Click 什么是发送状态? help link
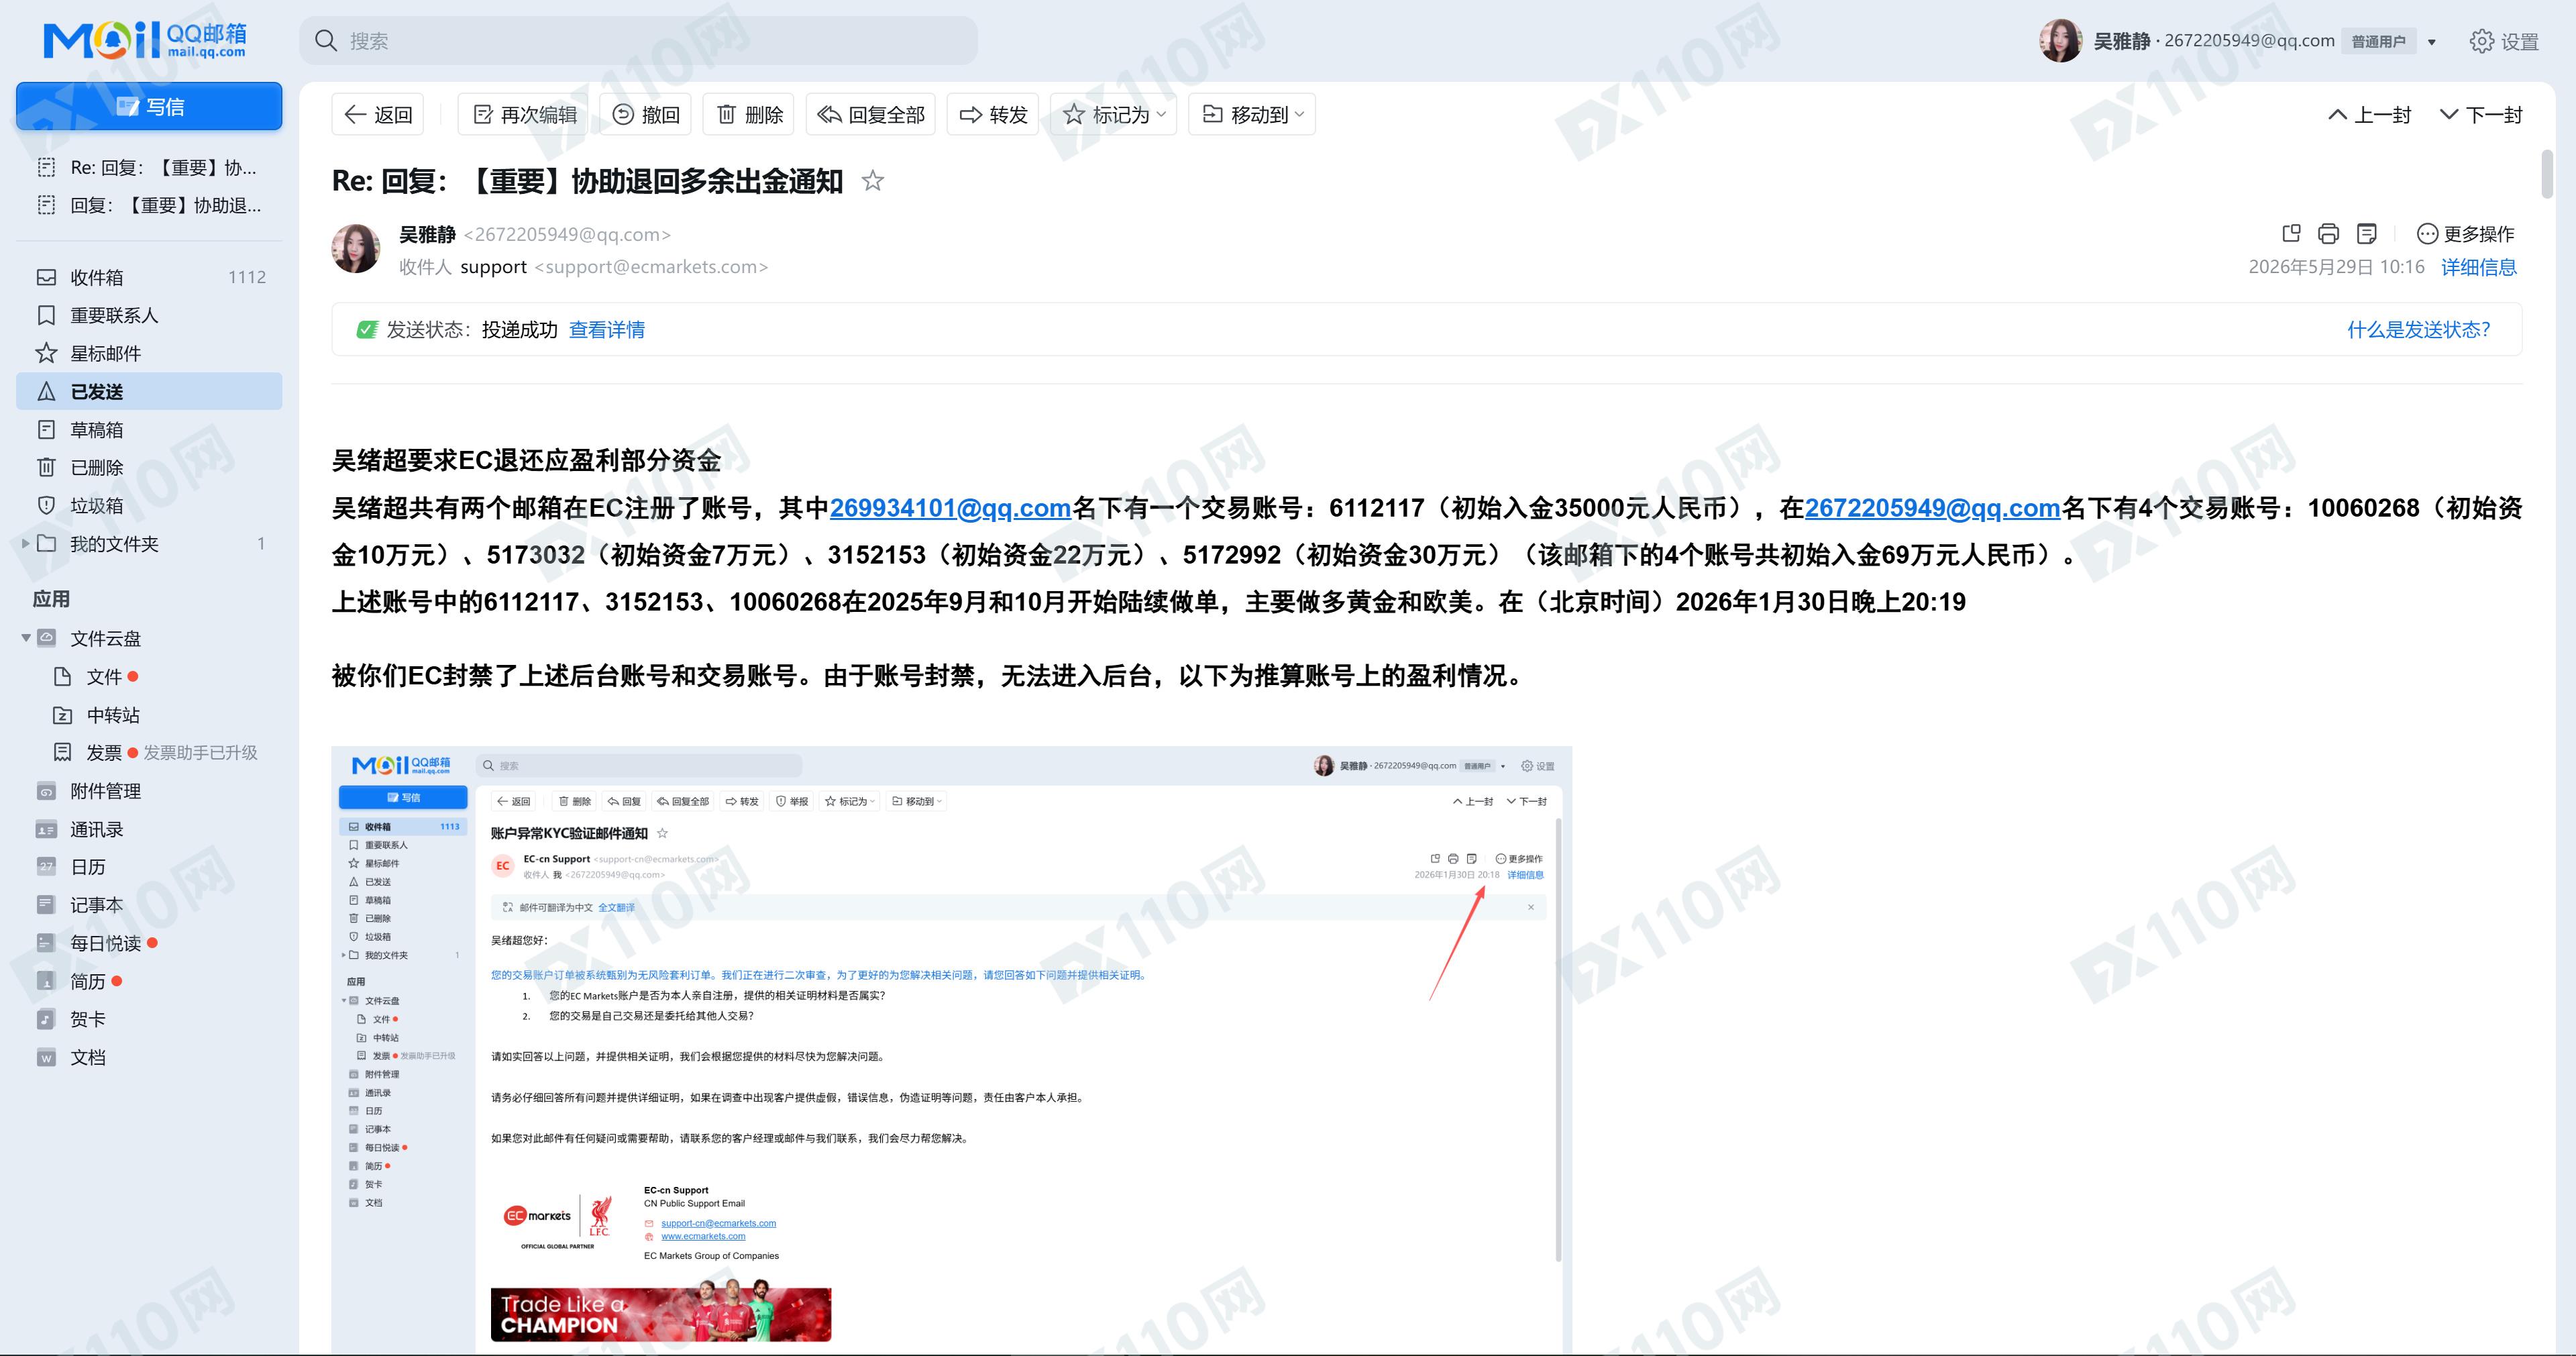 point(2419,330)
